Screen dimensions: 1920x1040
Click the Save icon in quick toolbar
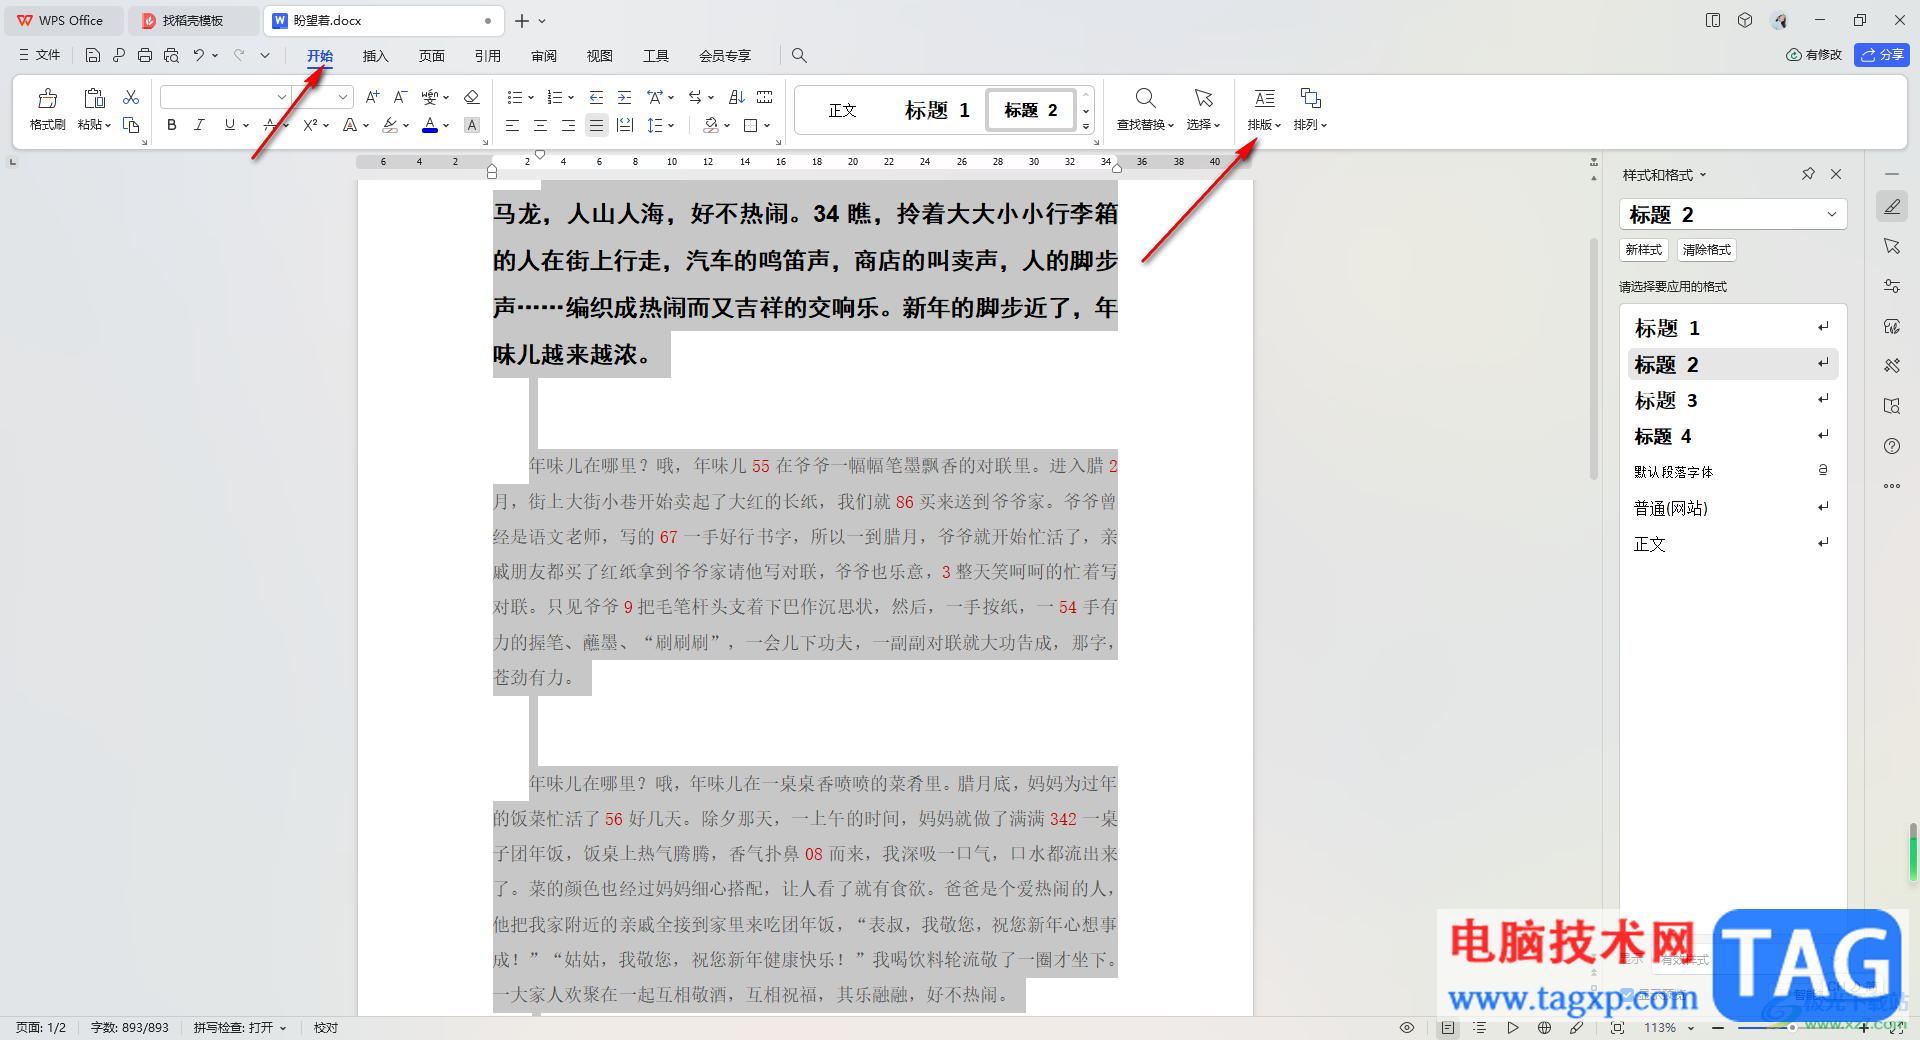point(93,55)
